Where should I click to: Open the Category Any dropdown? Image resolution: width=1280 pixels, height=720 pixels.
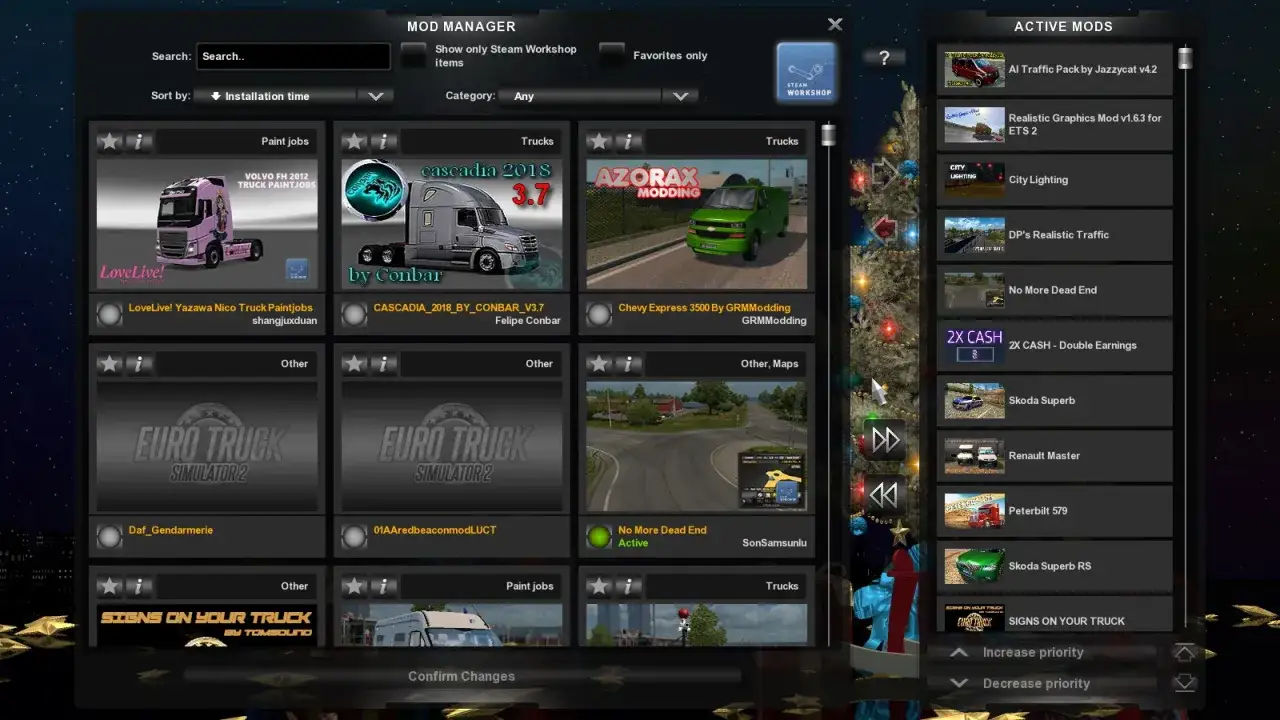click(x=598, y=96)
